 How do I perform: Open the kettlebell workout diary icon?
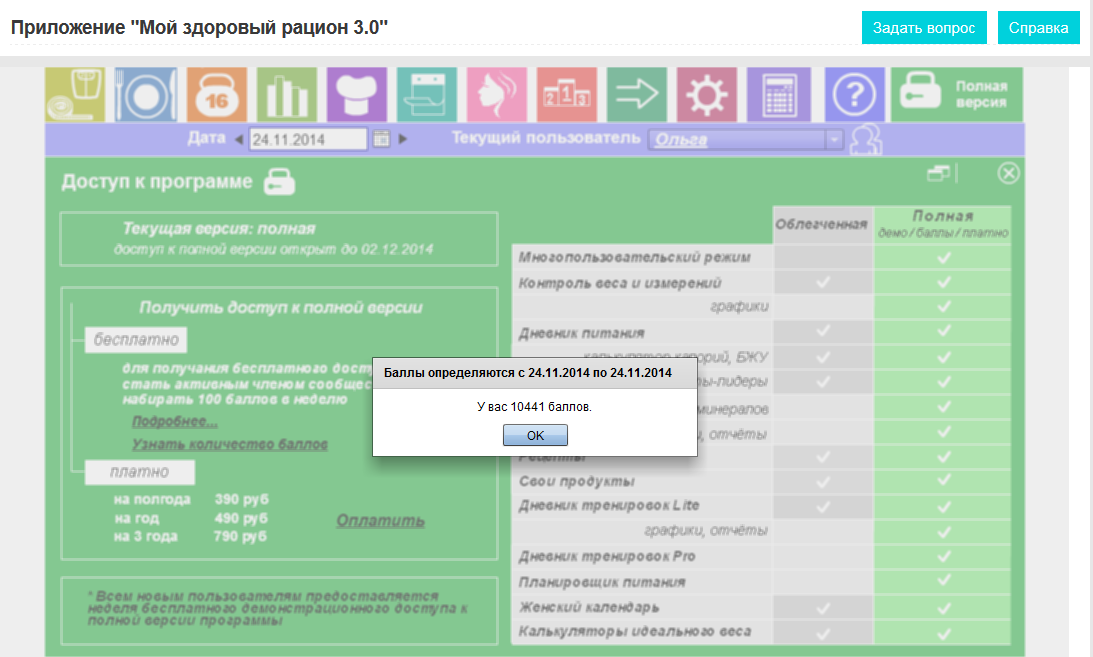click(x=216, y=95)
